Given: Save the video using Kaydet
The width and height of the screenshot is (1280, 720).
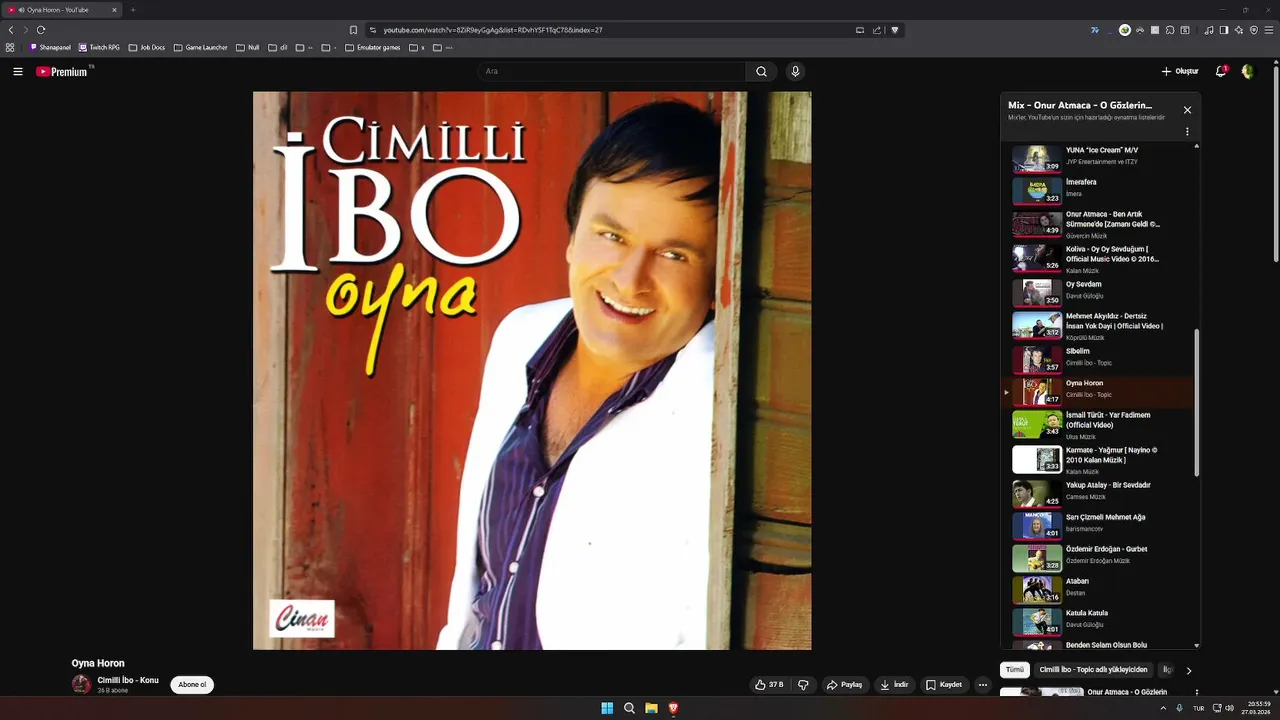Looking at the screenshot, I should (944, 685).
